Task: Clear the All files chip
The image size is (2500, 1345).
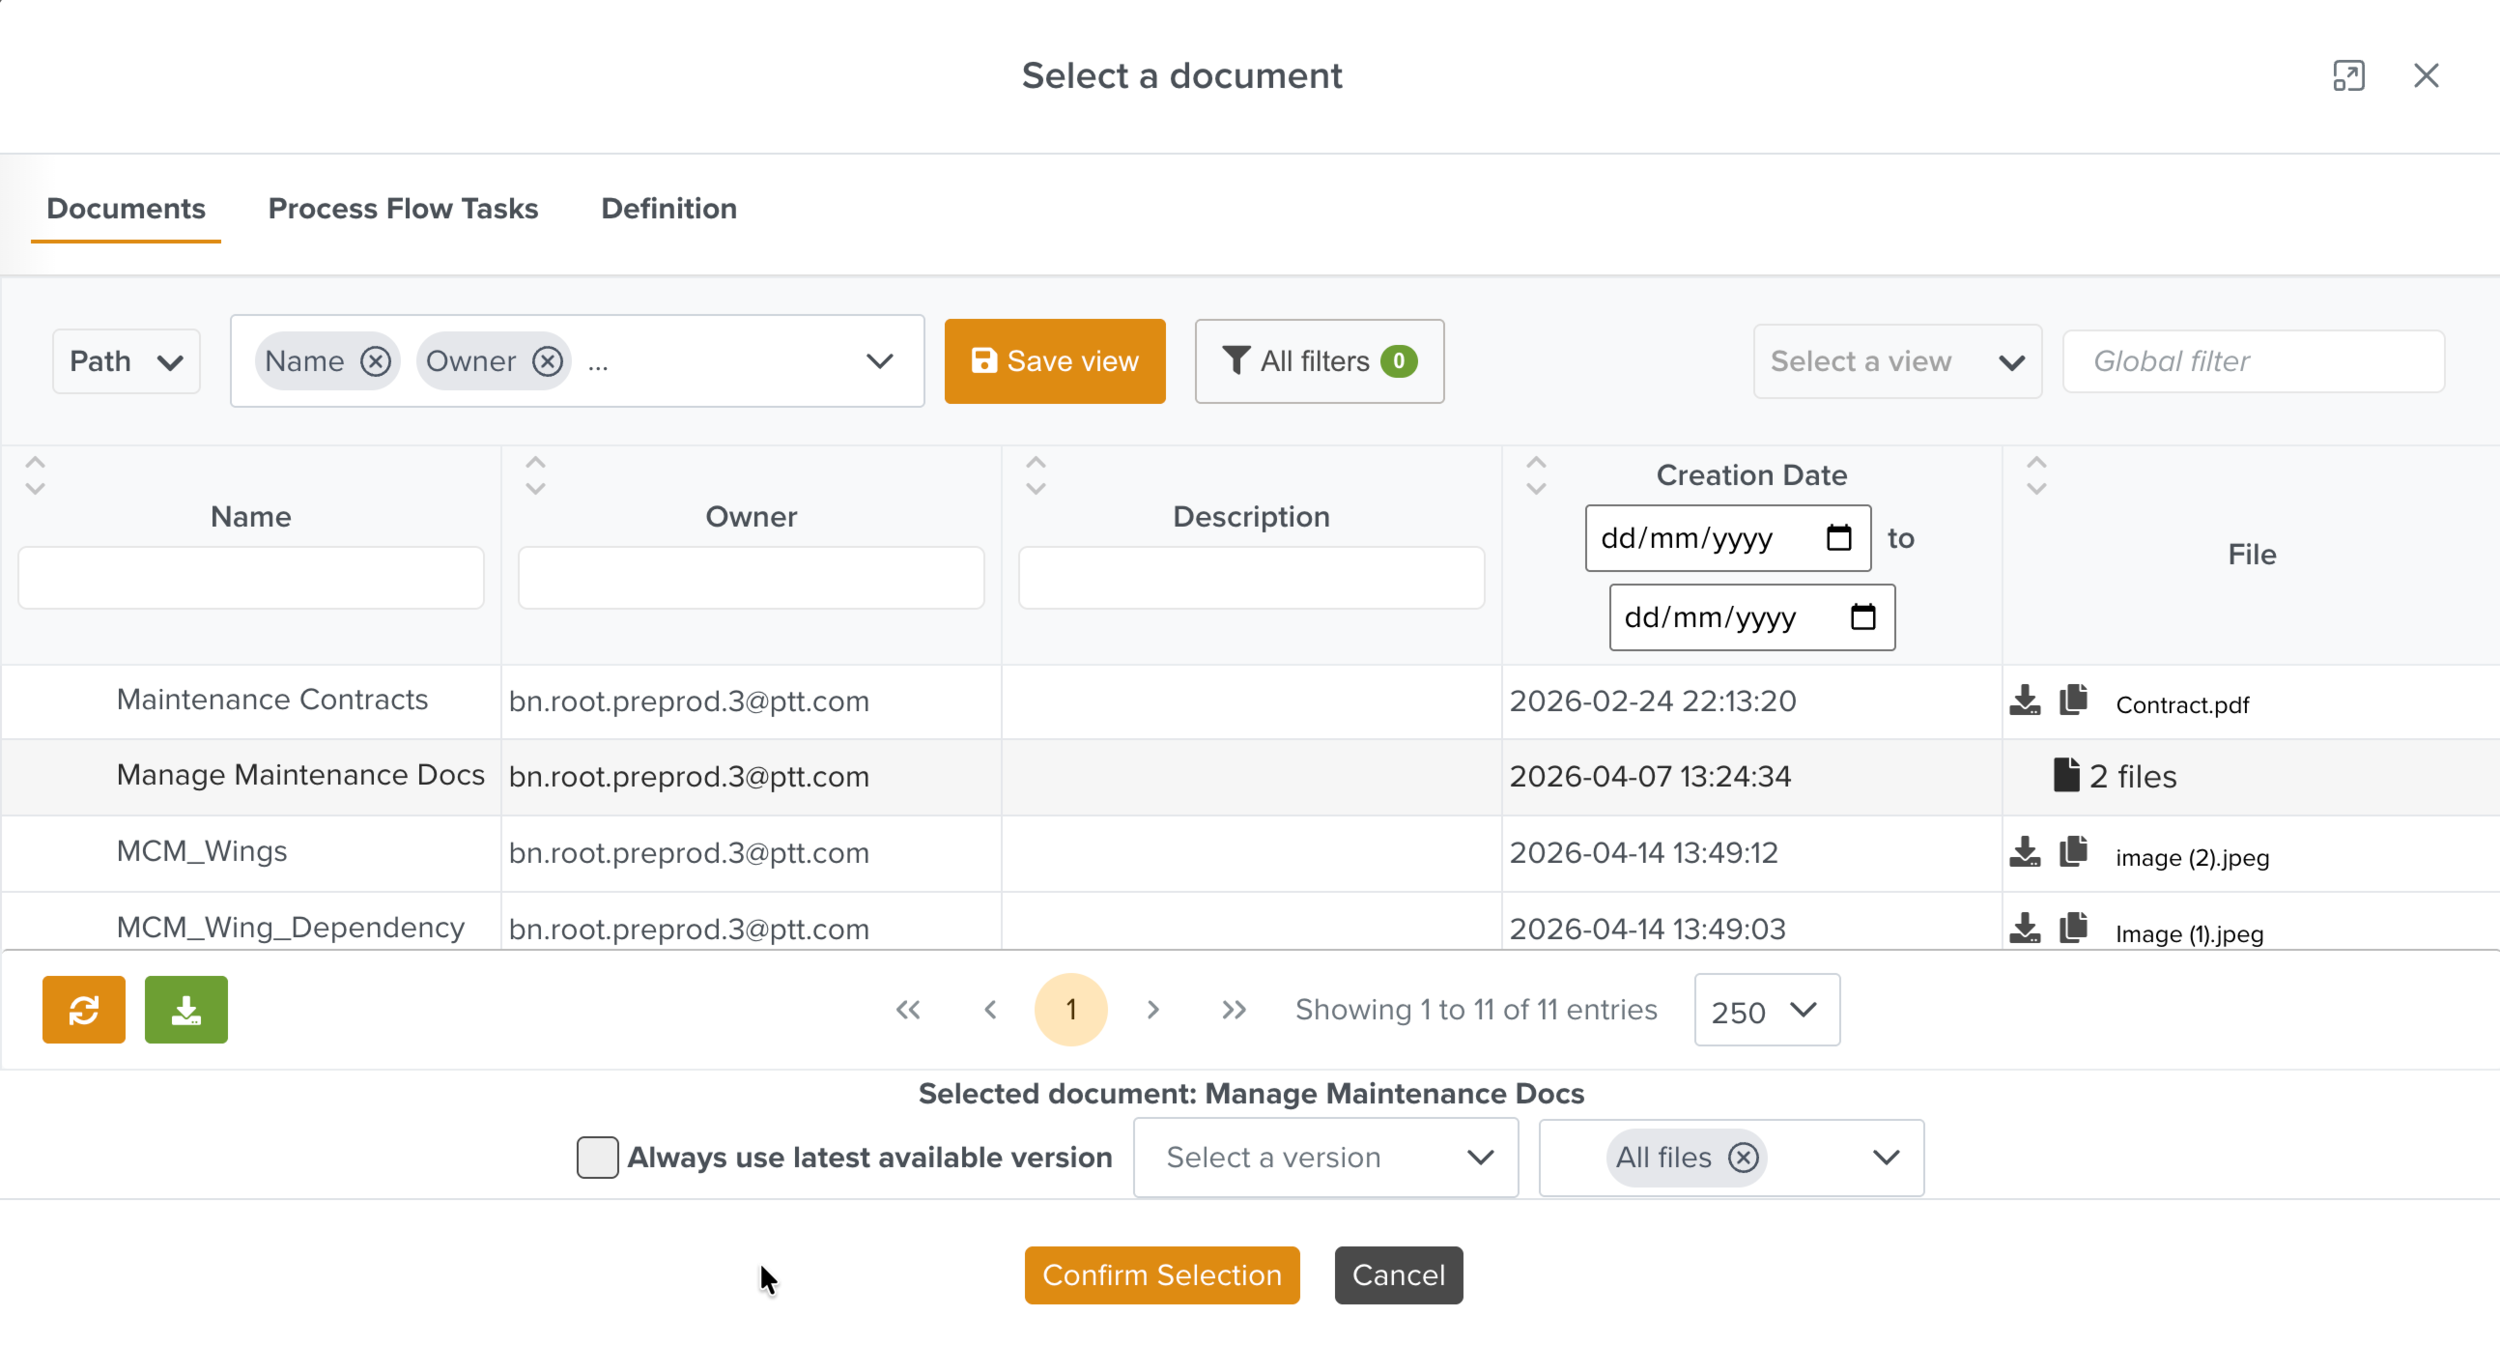Action: 1743,1157
